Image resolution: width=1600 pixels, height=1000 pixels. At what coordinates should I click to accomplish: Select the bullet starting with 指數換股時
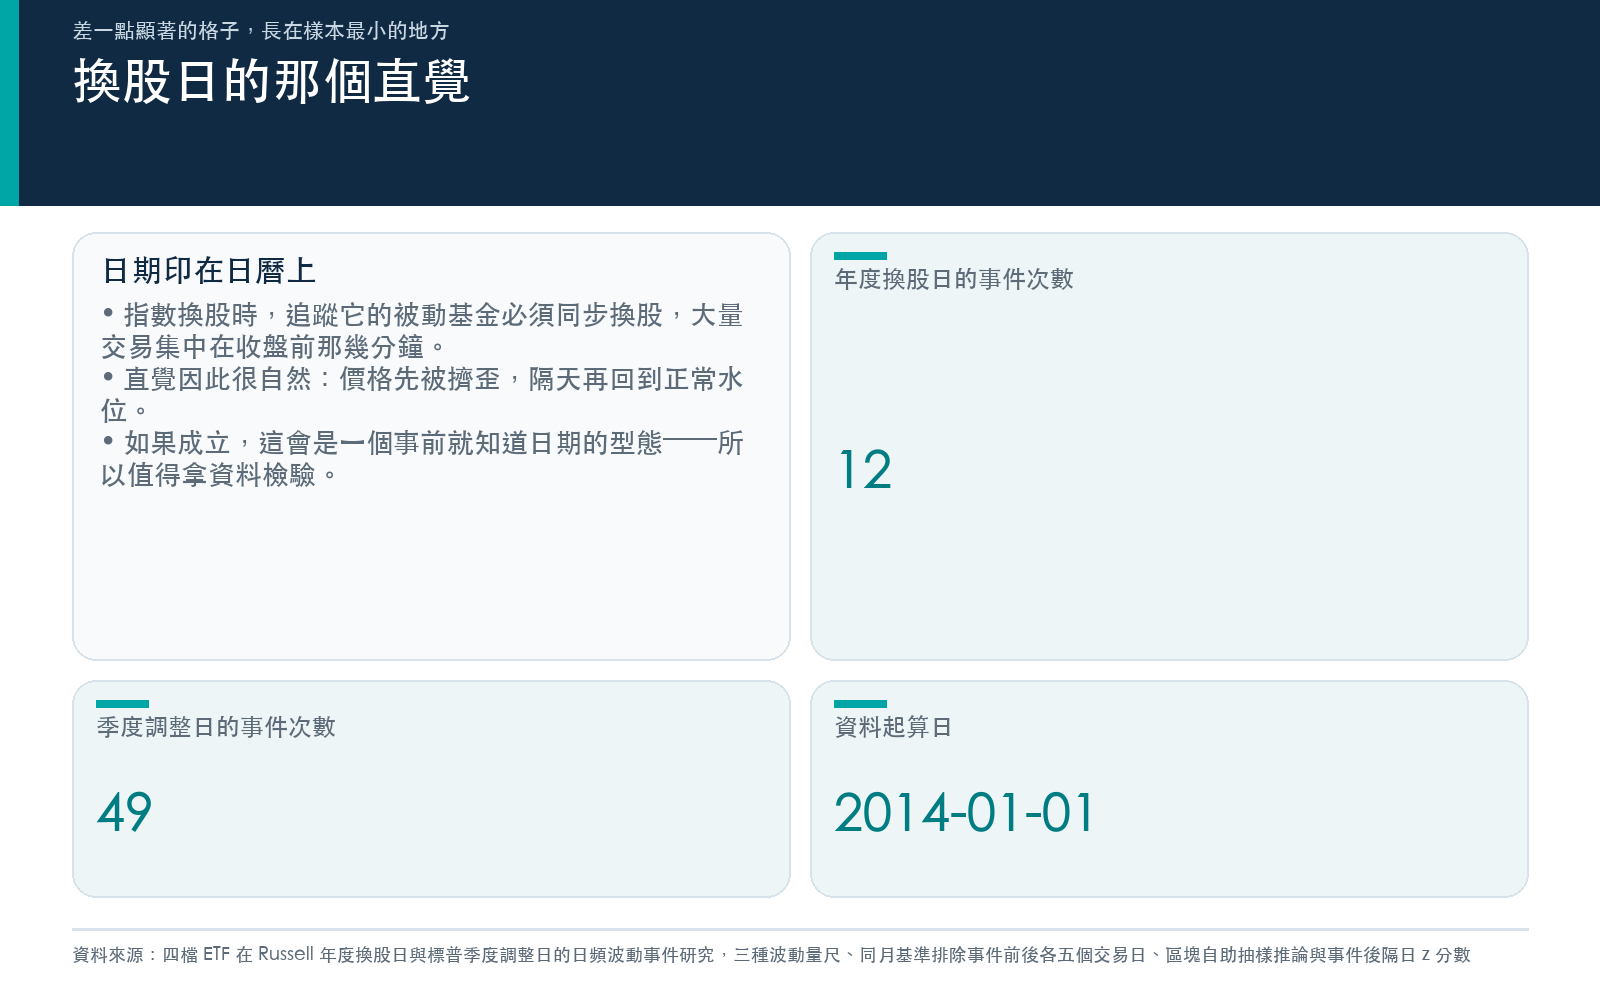[x=422, y=331]
